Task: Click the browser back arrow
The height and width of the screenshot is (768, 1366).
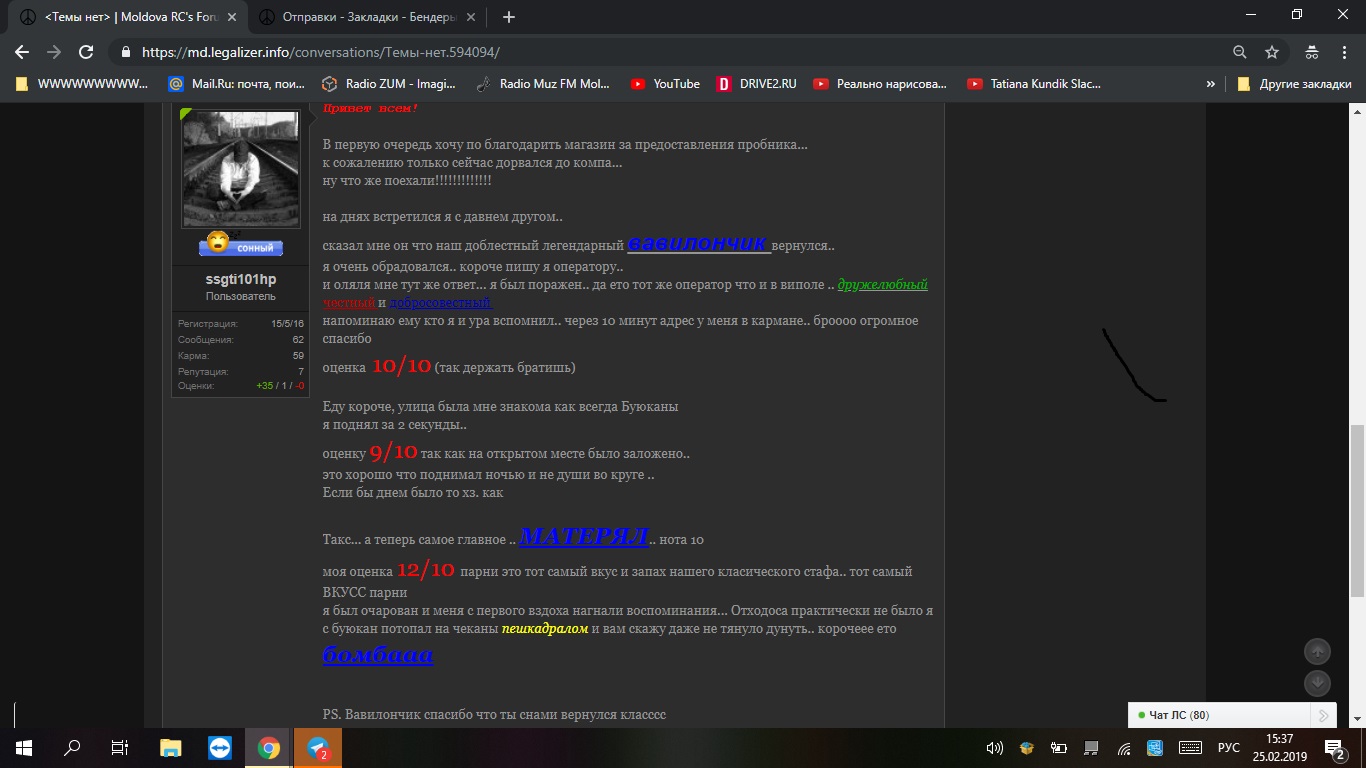Action: 22,52
